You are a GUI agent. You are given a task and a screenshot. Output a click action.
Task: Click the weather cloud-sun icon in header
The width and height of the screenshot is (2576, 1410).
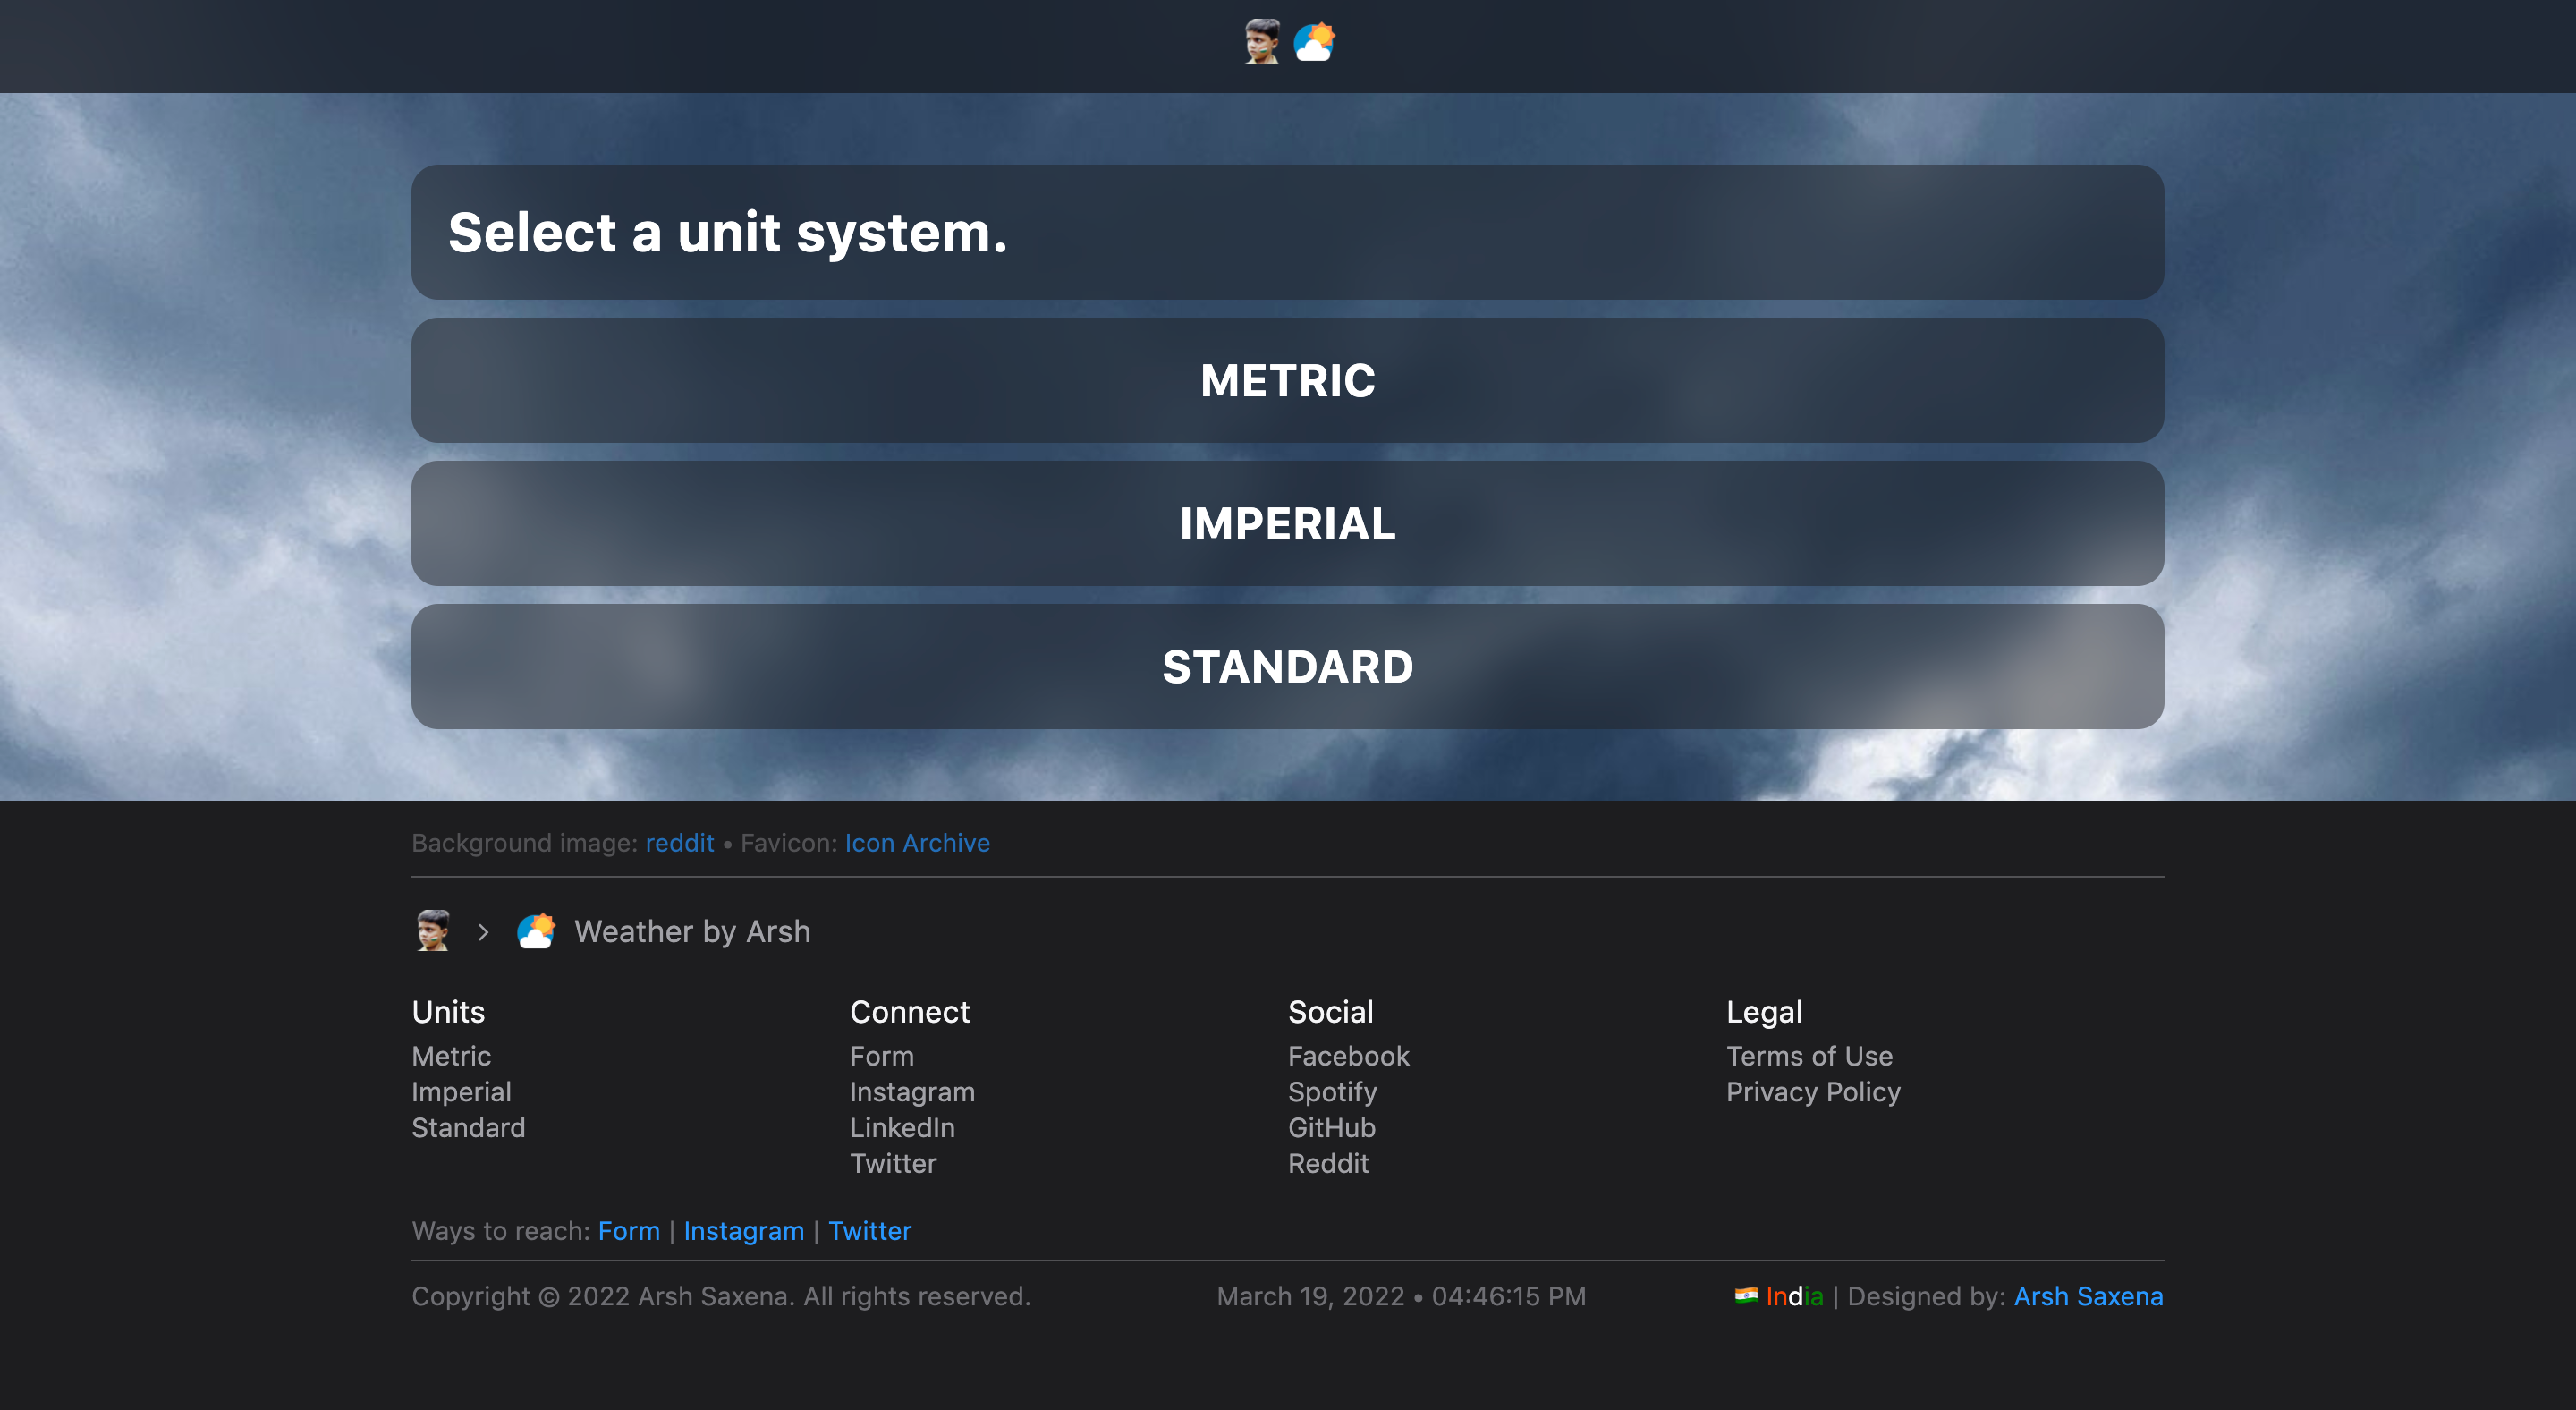pyautogui.click(x=1314, y=42)
